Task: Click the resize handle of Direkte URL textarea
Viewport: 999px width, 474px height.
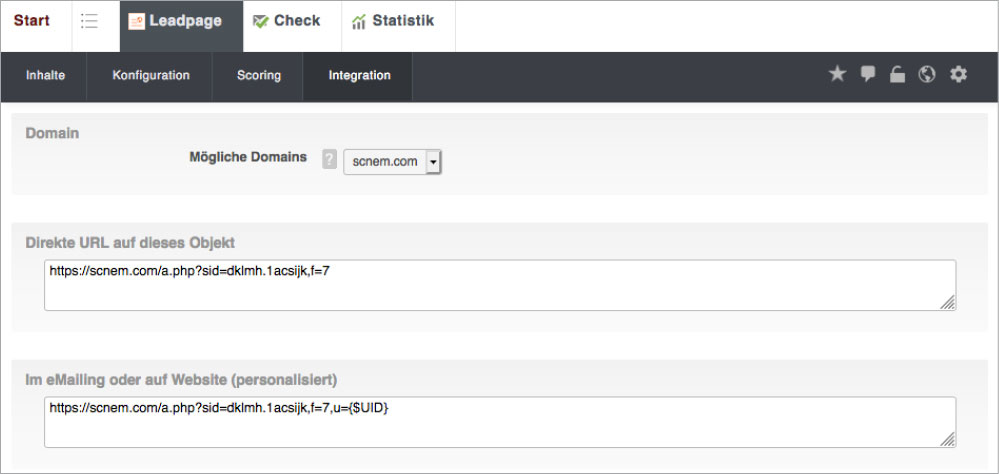Action: click(x=947, y=302)
